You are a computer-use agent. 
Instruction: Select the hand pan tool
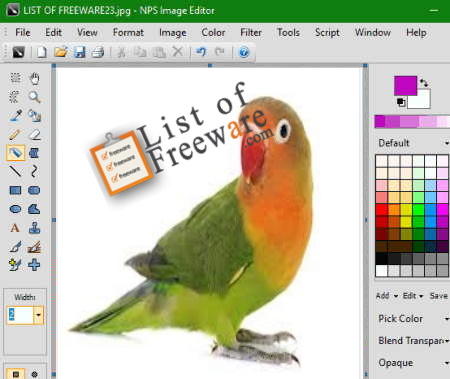(34, 78)
